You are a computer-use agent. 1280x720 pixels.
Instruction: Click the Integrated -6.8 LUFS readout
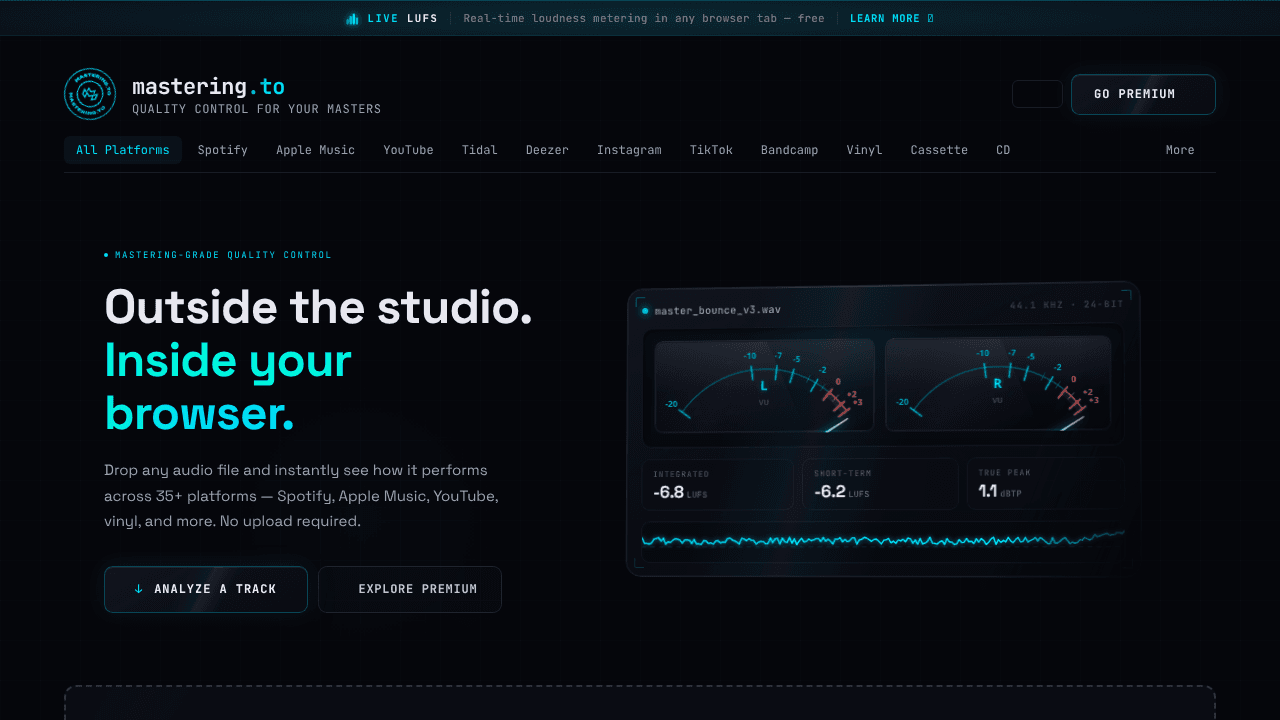(x=717, y=485)
